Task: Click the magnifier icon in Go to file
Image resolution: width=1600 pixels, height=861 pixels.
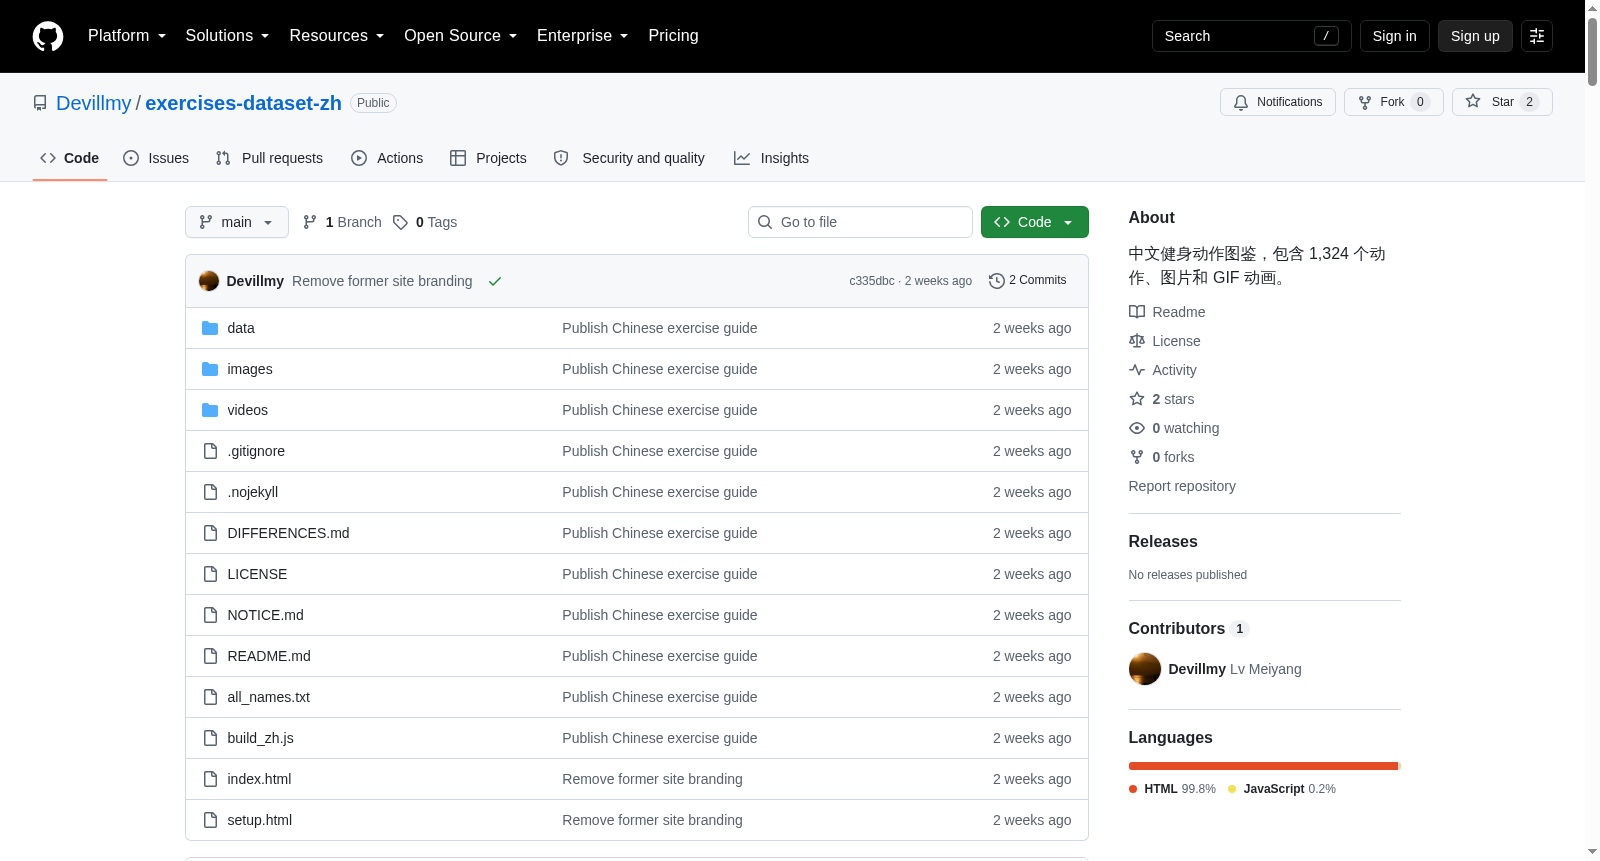Action: [765, 222]
